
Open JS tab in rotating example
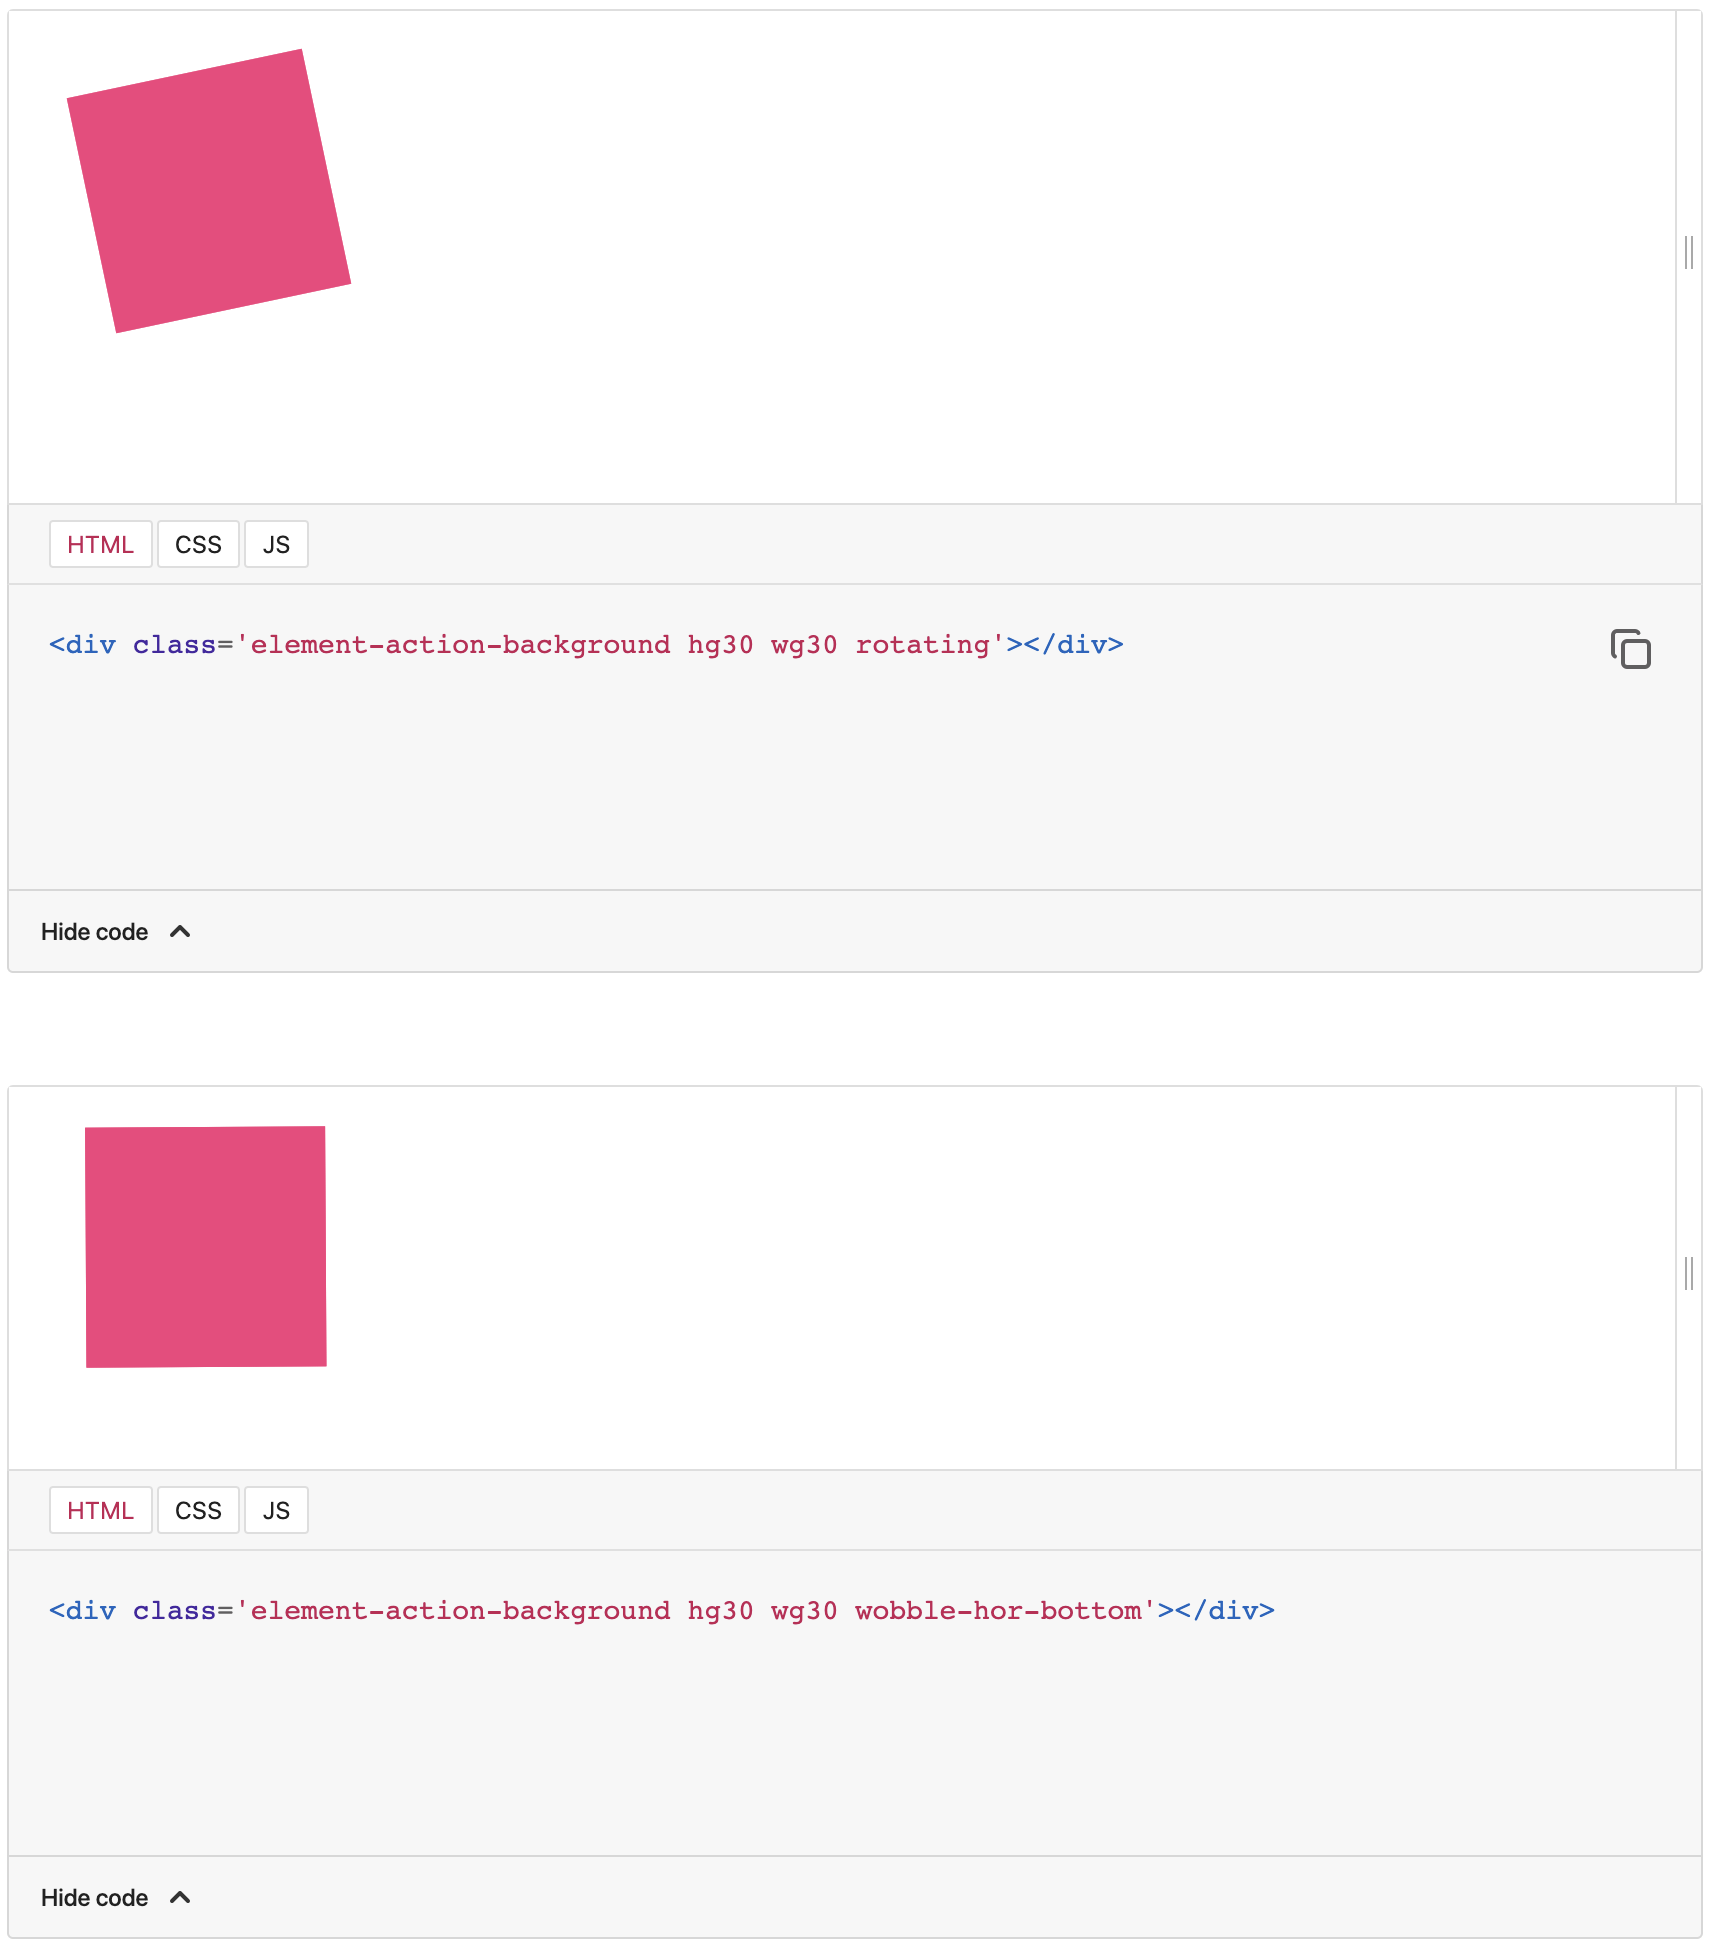point(276,544)
